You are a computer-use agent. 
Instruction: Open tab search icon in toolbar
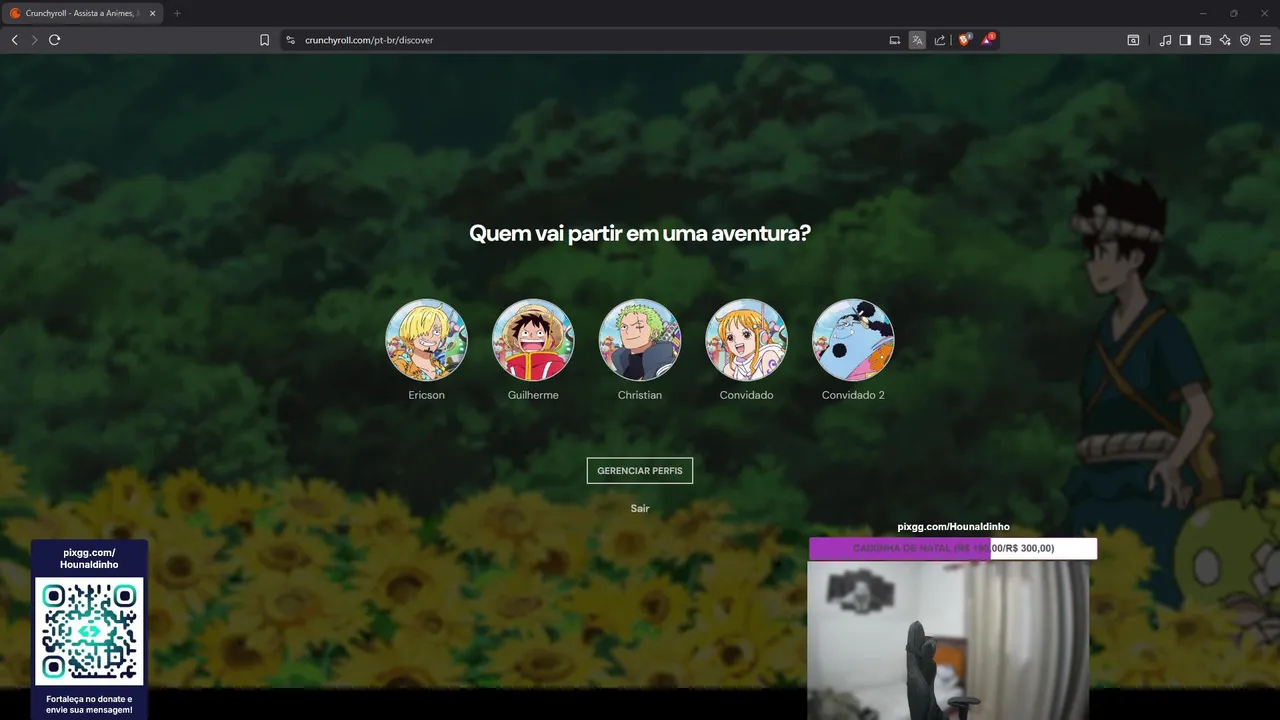pyautogui.click(x=1133, y=40)
